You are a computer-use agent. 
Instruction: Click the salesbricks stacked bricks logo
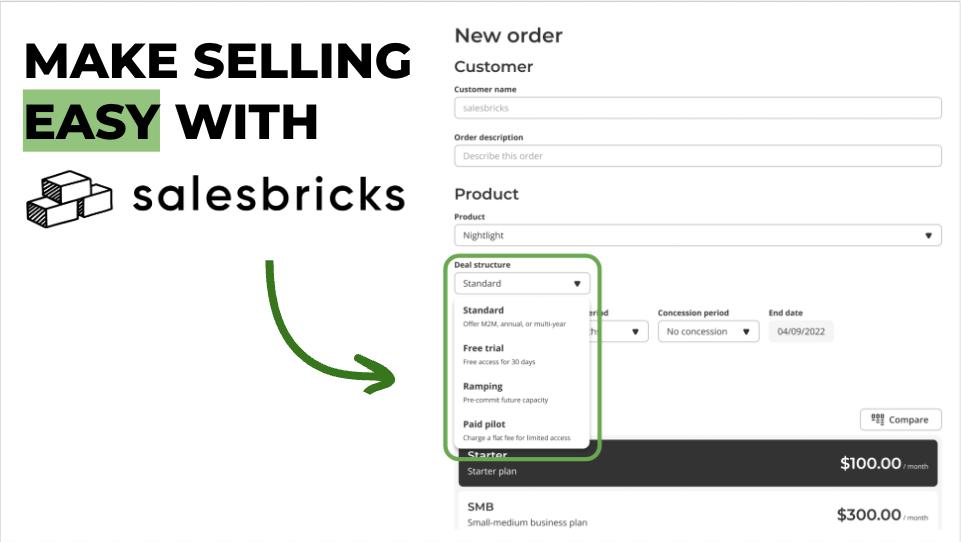pos(69,199)
